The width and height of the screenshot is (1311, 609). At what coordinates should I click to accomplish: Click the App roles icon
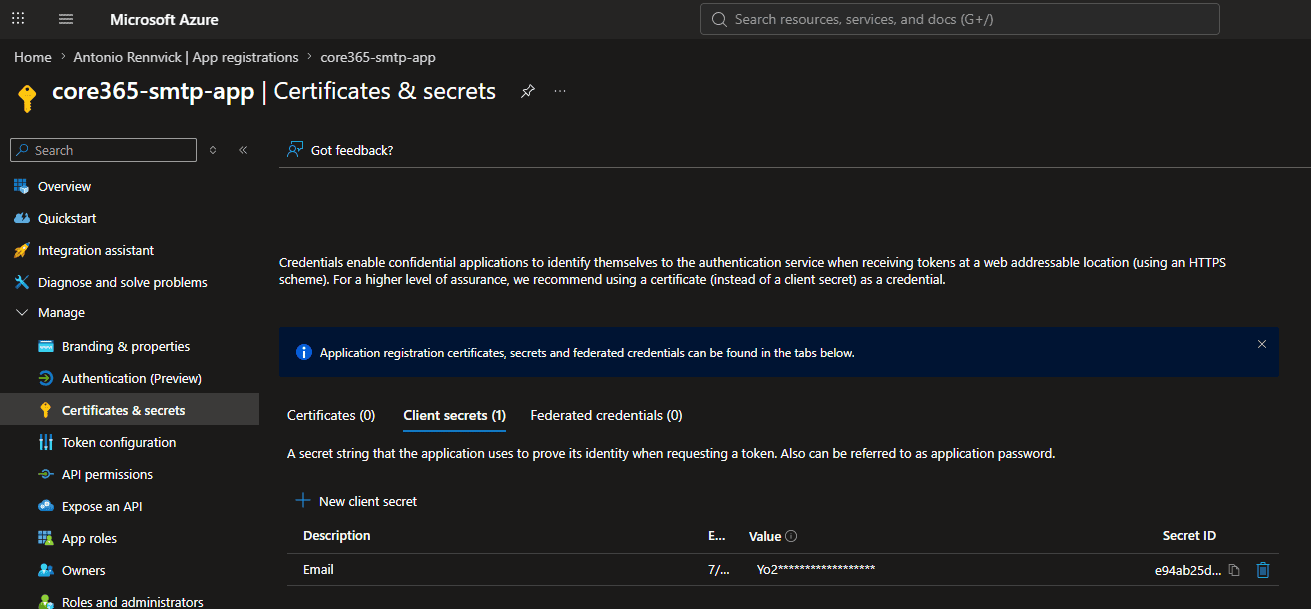click(x=45, y=538)
